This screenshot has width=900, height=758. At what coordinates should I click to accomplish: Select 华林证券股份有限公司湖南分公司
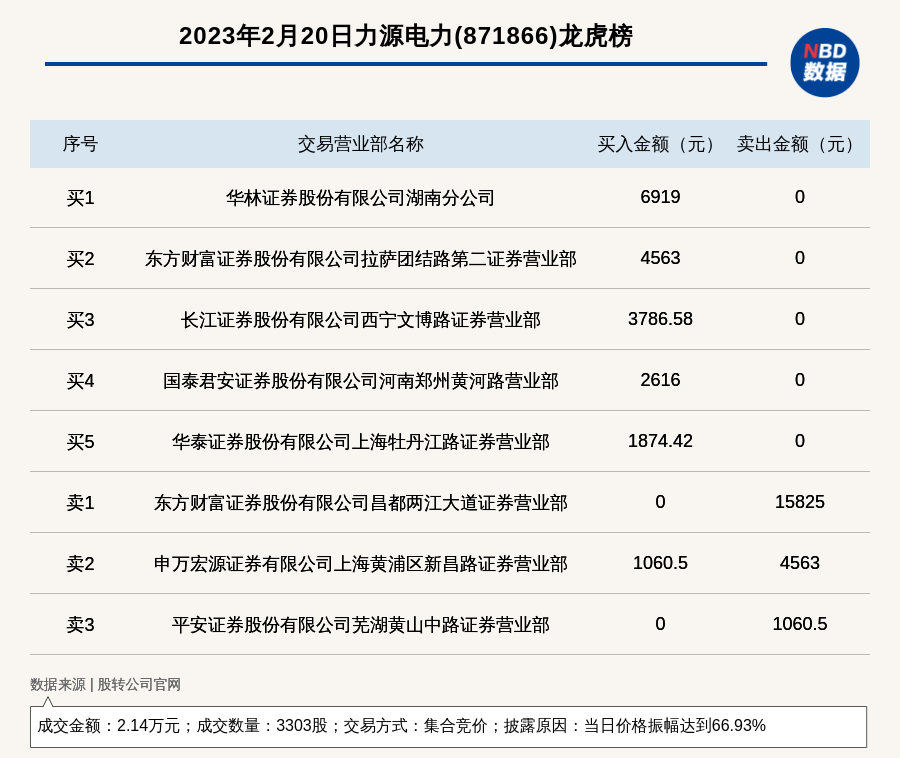pyautogui.click(x=360, y=198)
